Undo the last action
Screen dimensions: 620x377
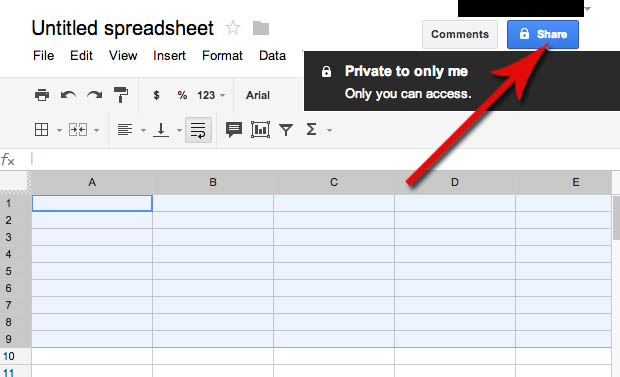[x=68, y=95]
